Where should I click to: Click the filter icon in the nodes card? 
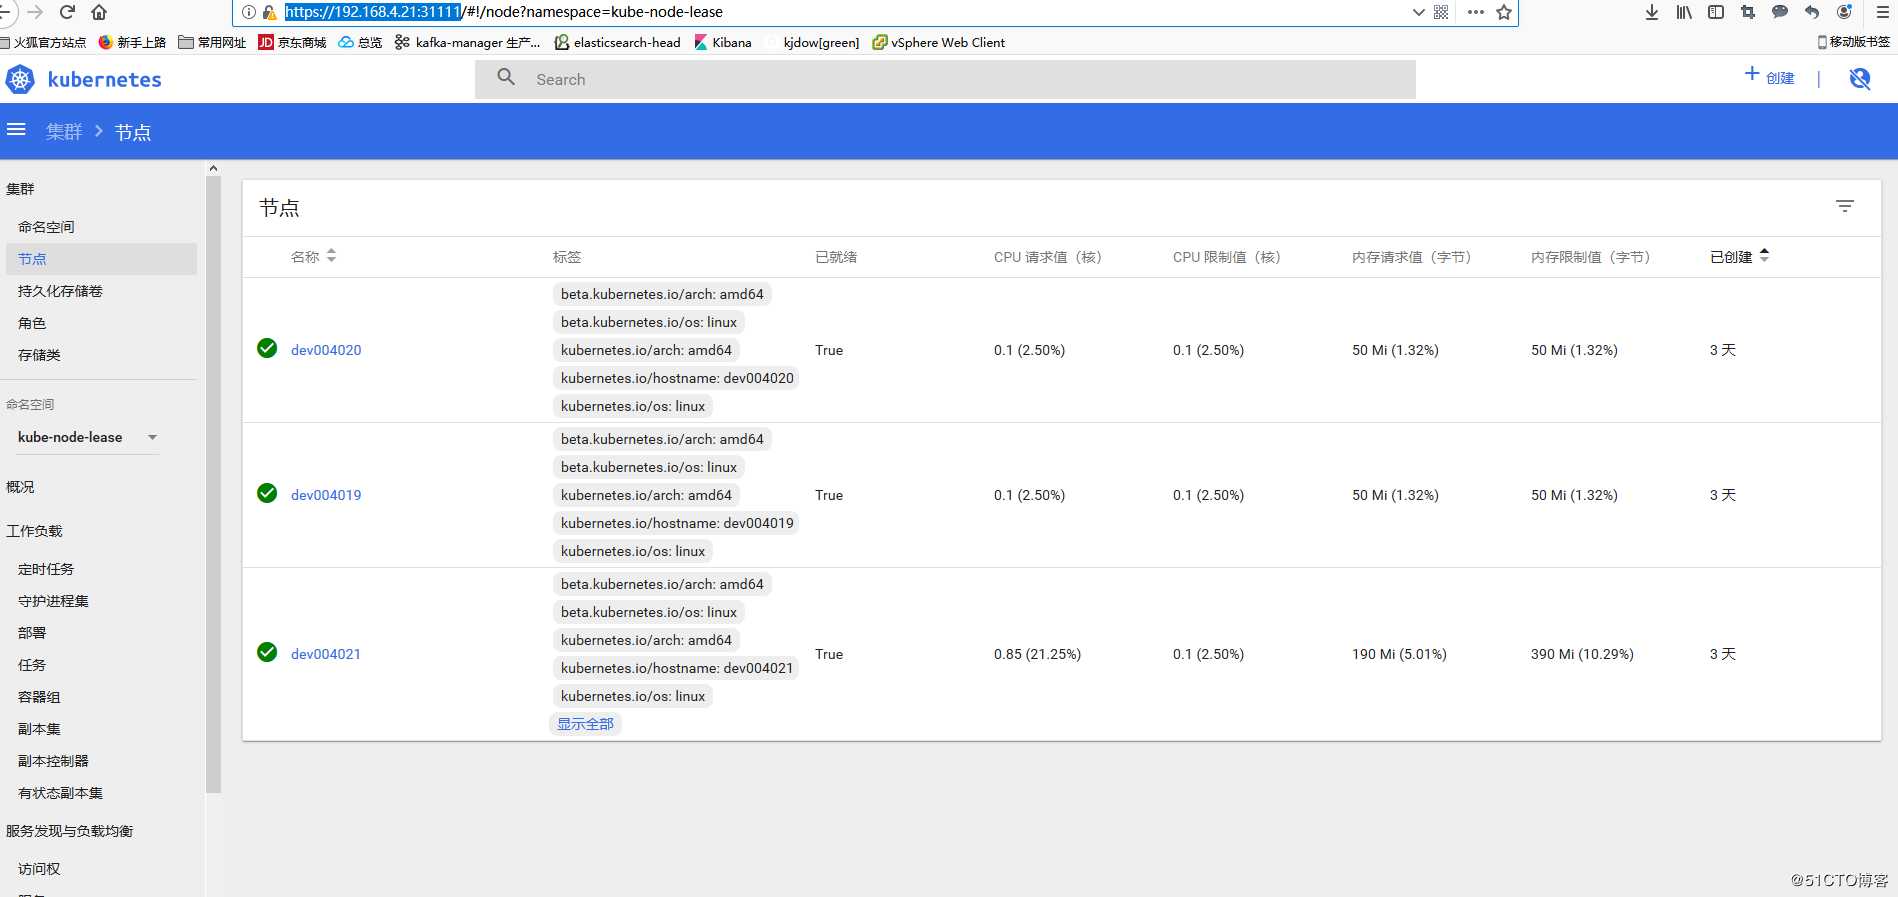click(x=1845, y=206)
